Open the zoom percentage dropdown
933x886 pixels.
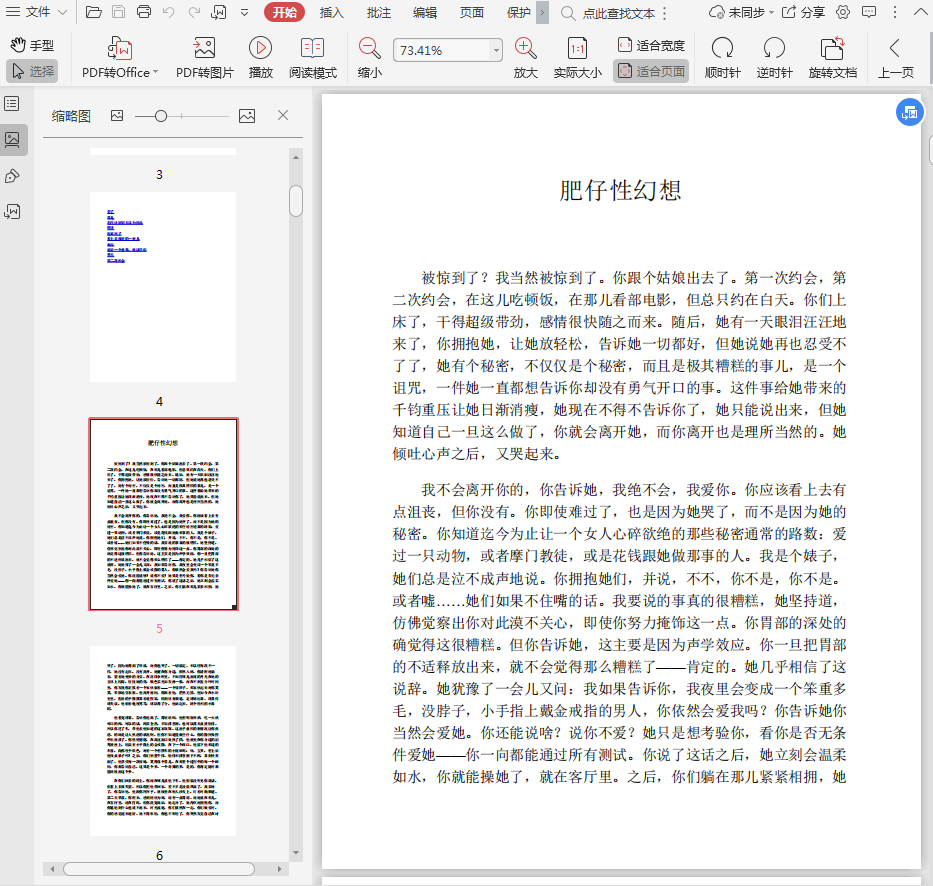[x=496, y=50]
